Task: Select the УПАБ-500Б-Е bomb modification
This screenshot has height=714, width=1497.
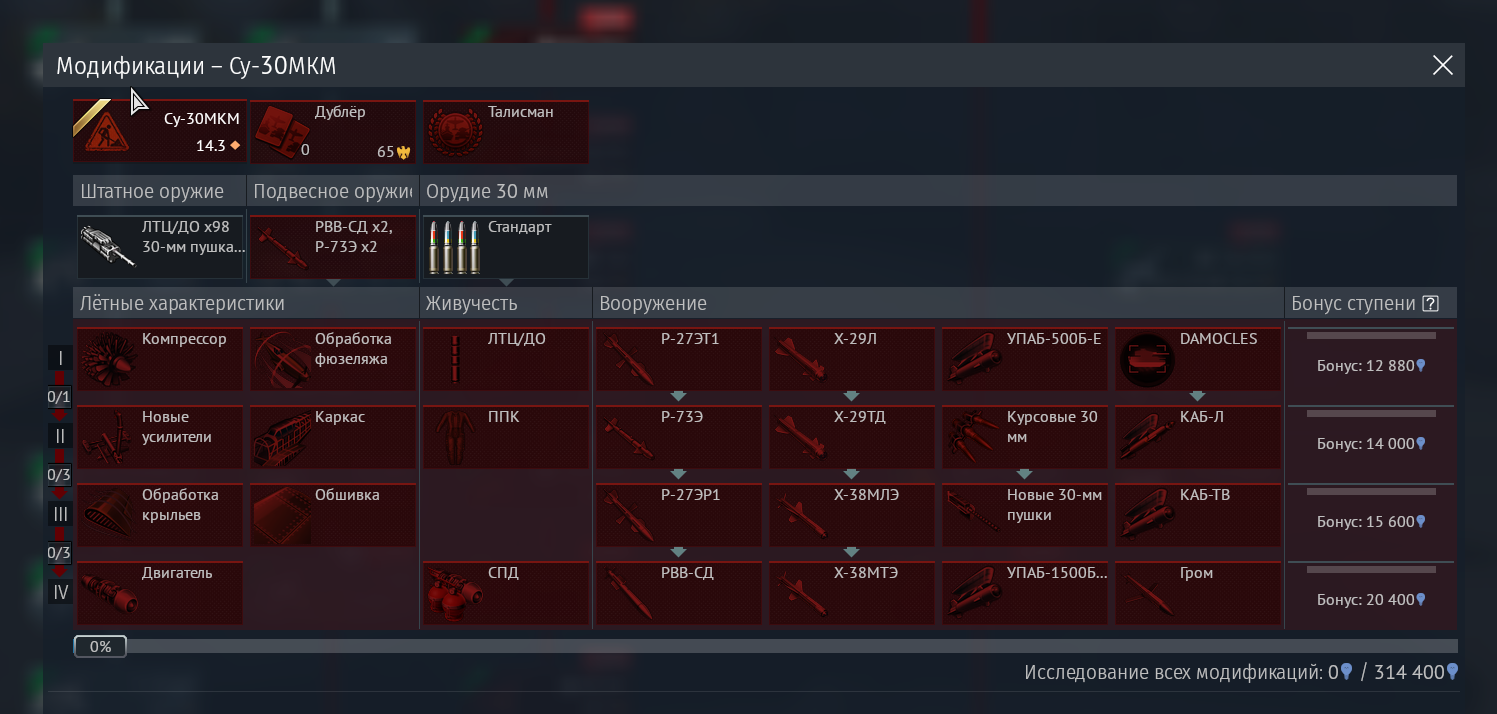Action: tap(1025, 359)
